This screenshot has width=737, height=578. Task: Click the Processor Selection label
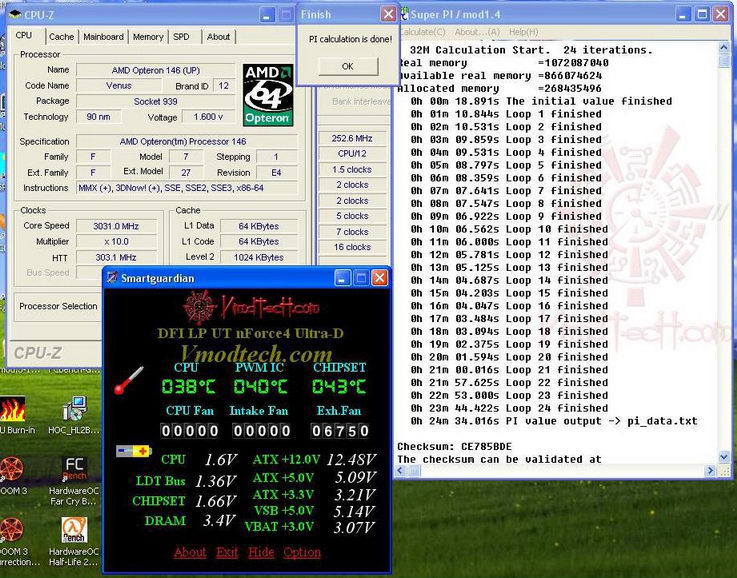point(58,306)
